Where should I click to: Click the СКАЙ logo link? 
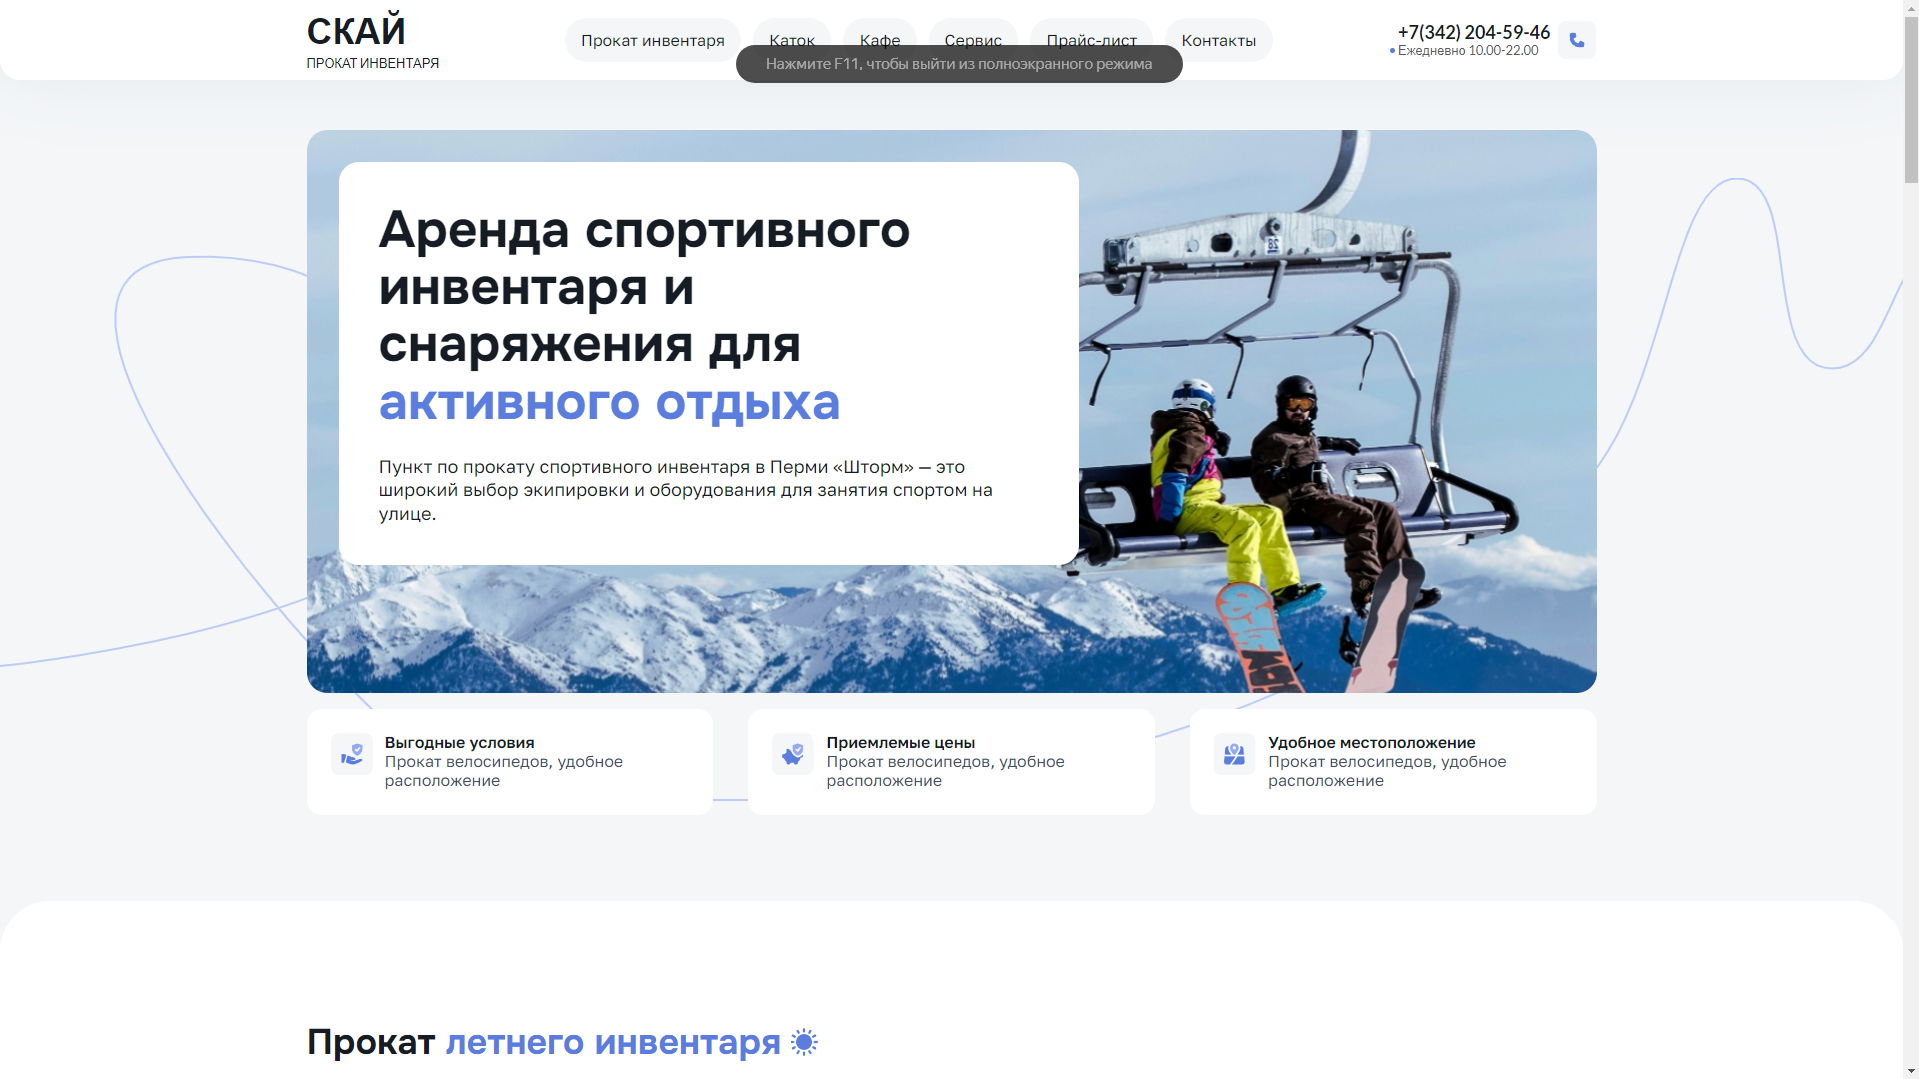click(x=356, y=31)
